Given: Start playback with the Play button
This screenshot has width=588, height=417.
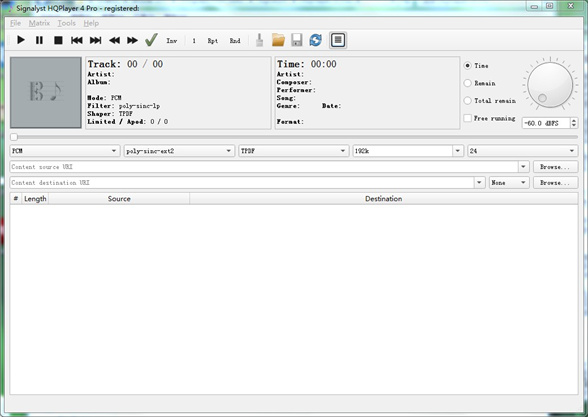Looking at the screenshot, I should point(21,40).
